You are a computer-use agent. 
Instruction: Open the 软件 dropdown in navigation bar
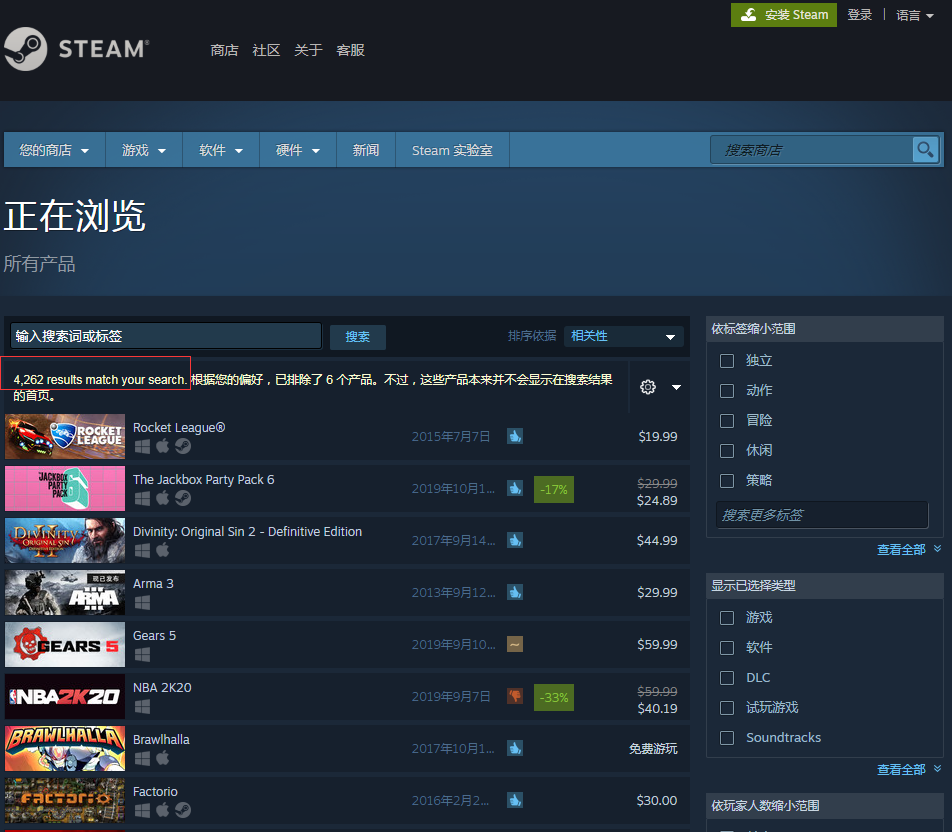click(x=221, y=150)
